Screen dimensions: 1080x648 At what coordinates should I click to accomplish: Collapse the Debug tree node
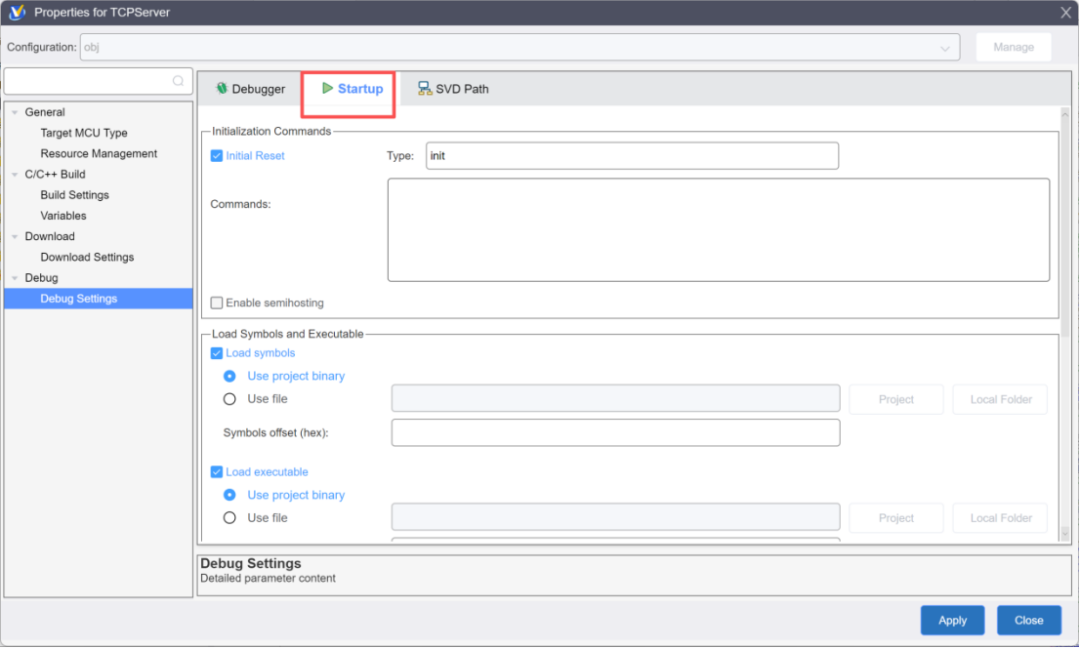point(14,278)
